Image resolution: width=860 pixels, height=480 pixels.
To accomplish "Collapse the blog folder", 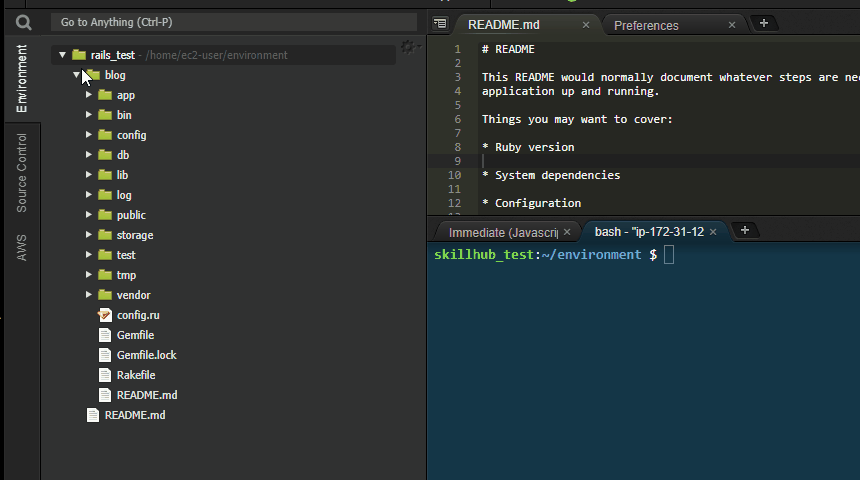I will [x=77, y=75].
